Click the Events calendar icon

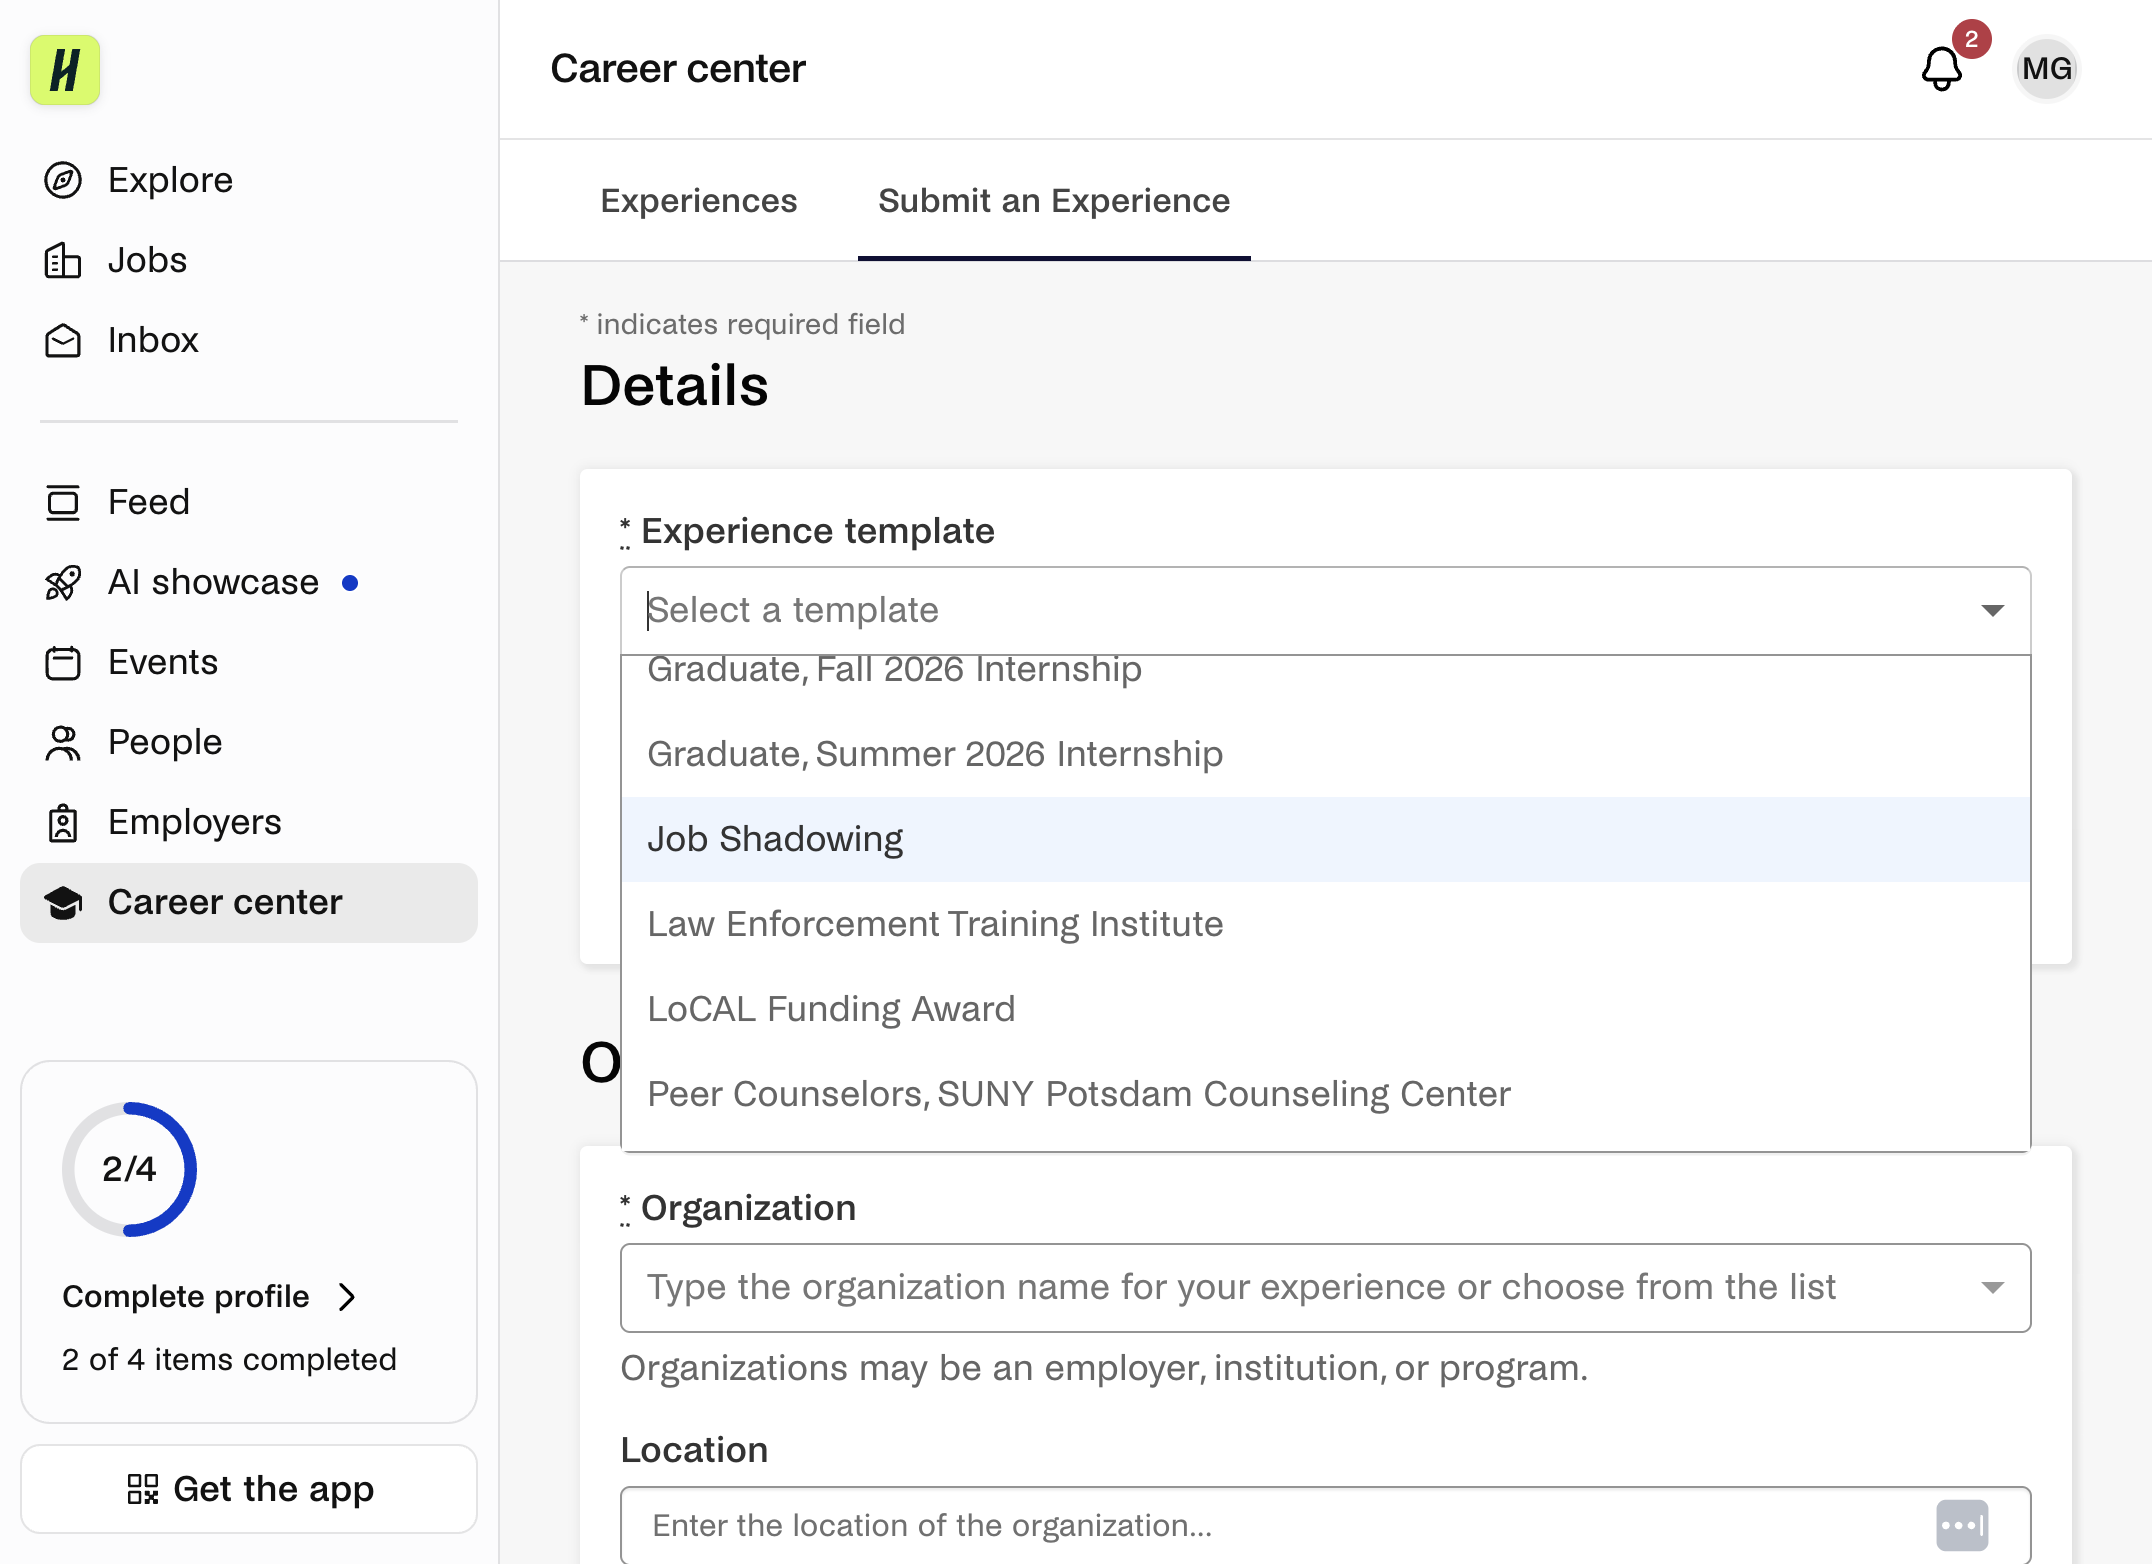tap(63, 662)
